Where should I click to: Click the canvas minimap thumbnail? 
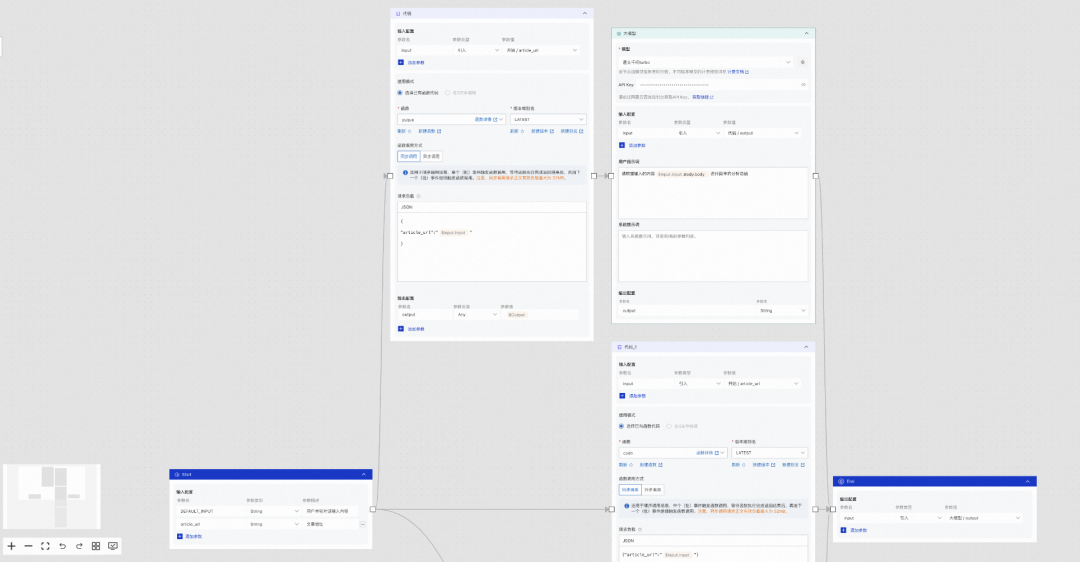coord(52,497)
